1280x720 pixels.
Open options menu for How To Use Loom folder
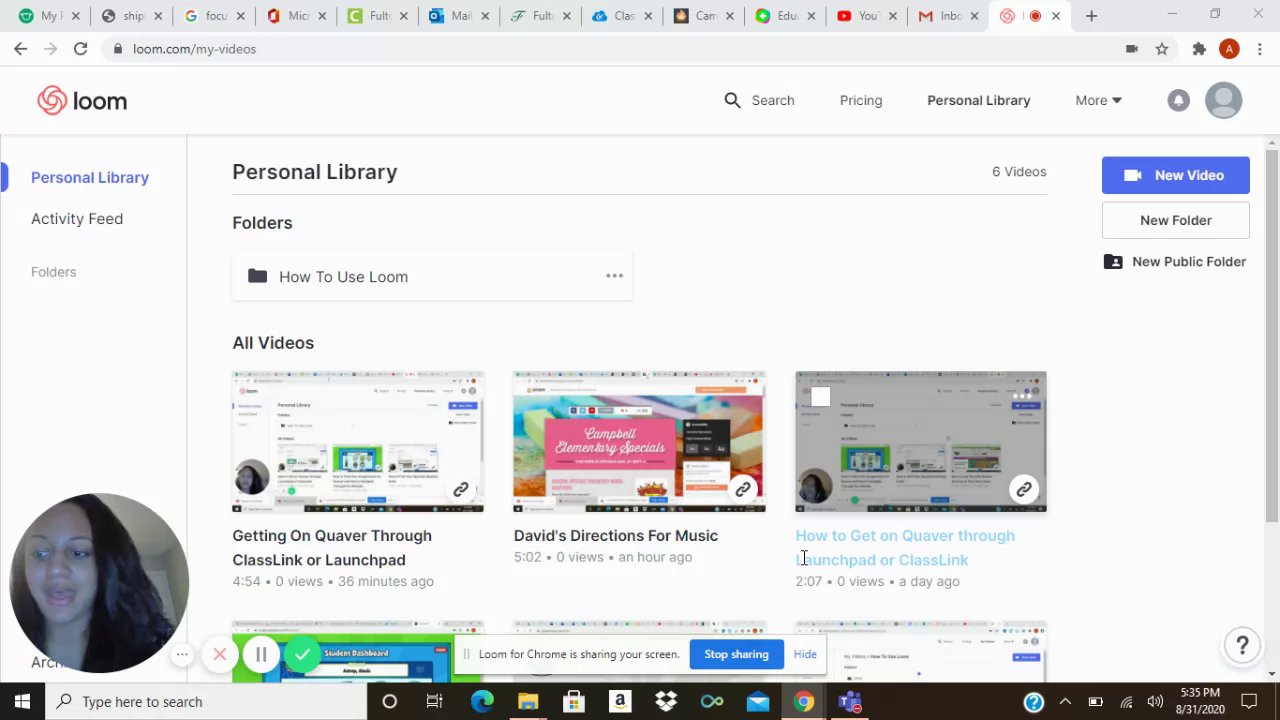point(614,276)
